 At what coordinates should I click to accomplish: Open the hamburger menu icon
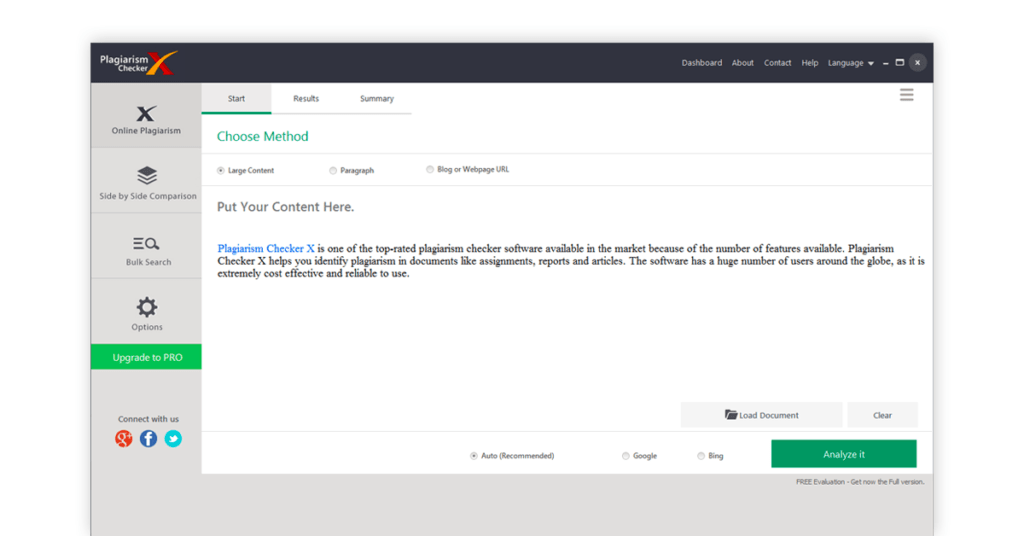click(906, 95)
